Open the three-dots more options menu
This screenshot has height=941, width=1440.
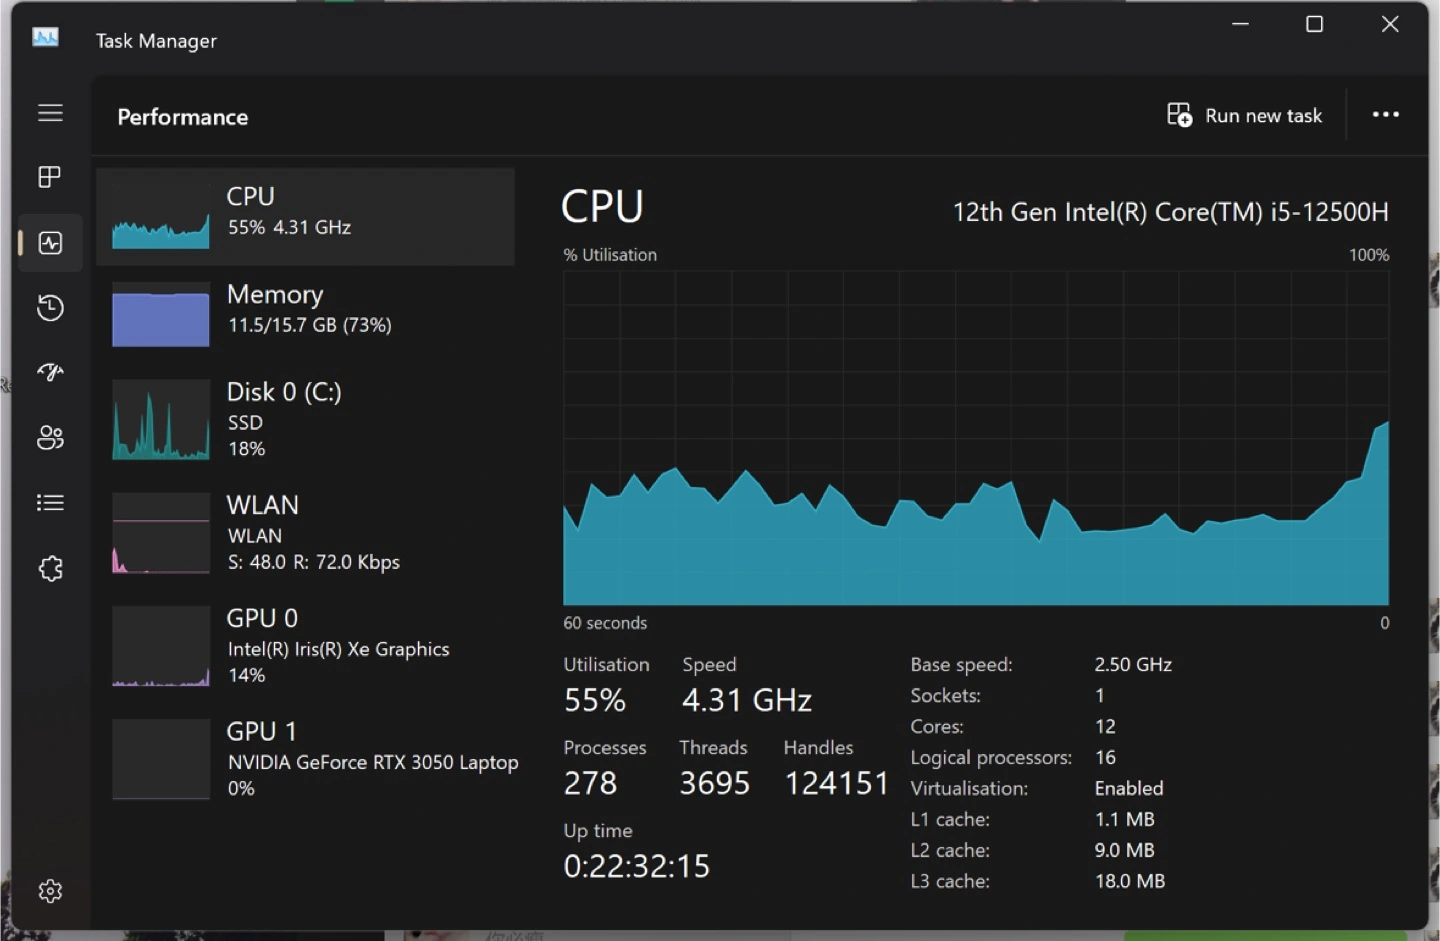(1386, 115)
